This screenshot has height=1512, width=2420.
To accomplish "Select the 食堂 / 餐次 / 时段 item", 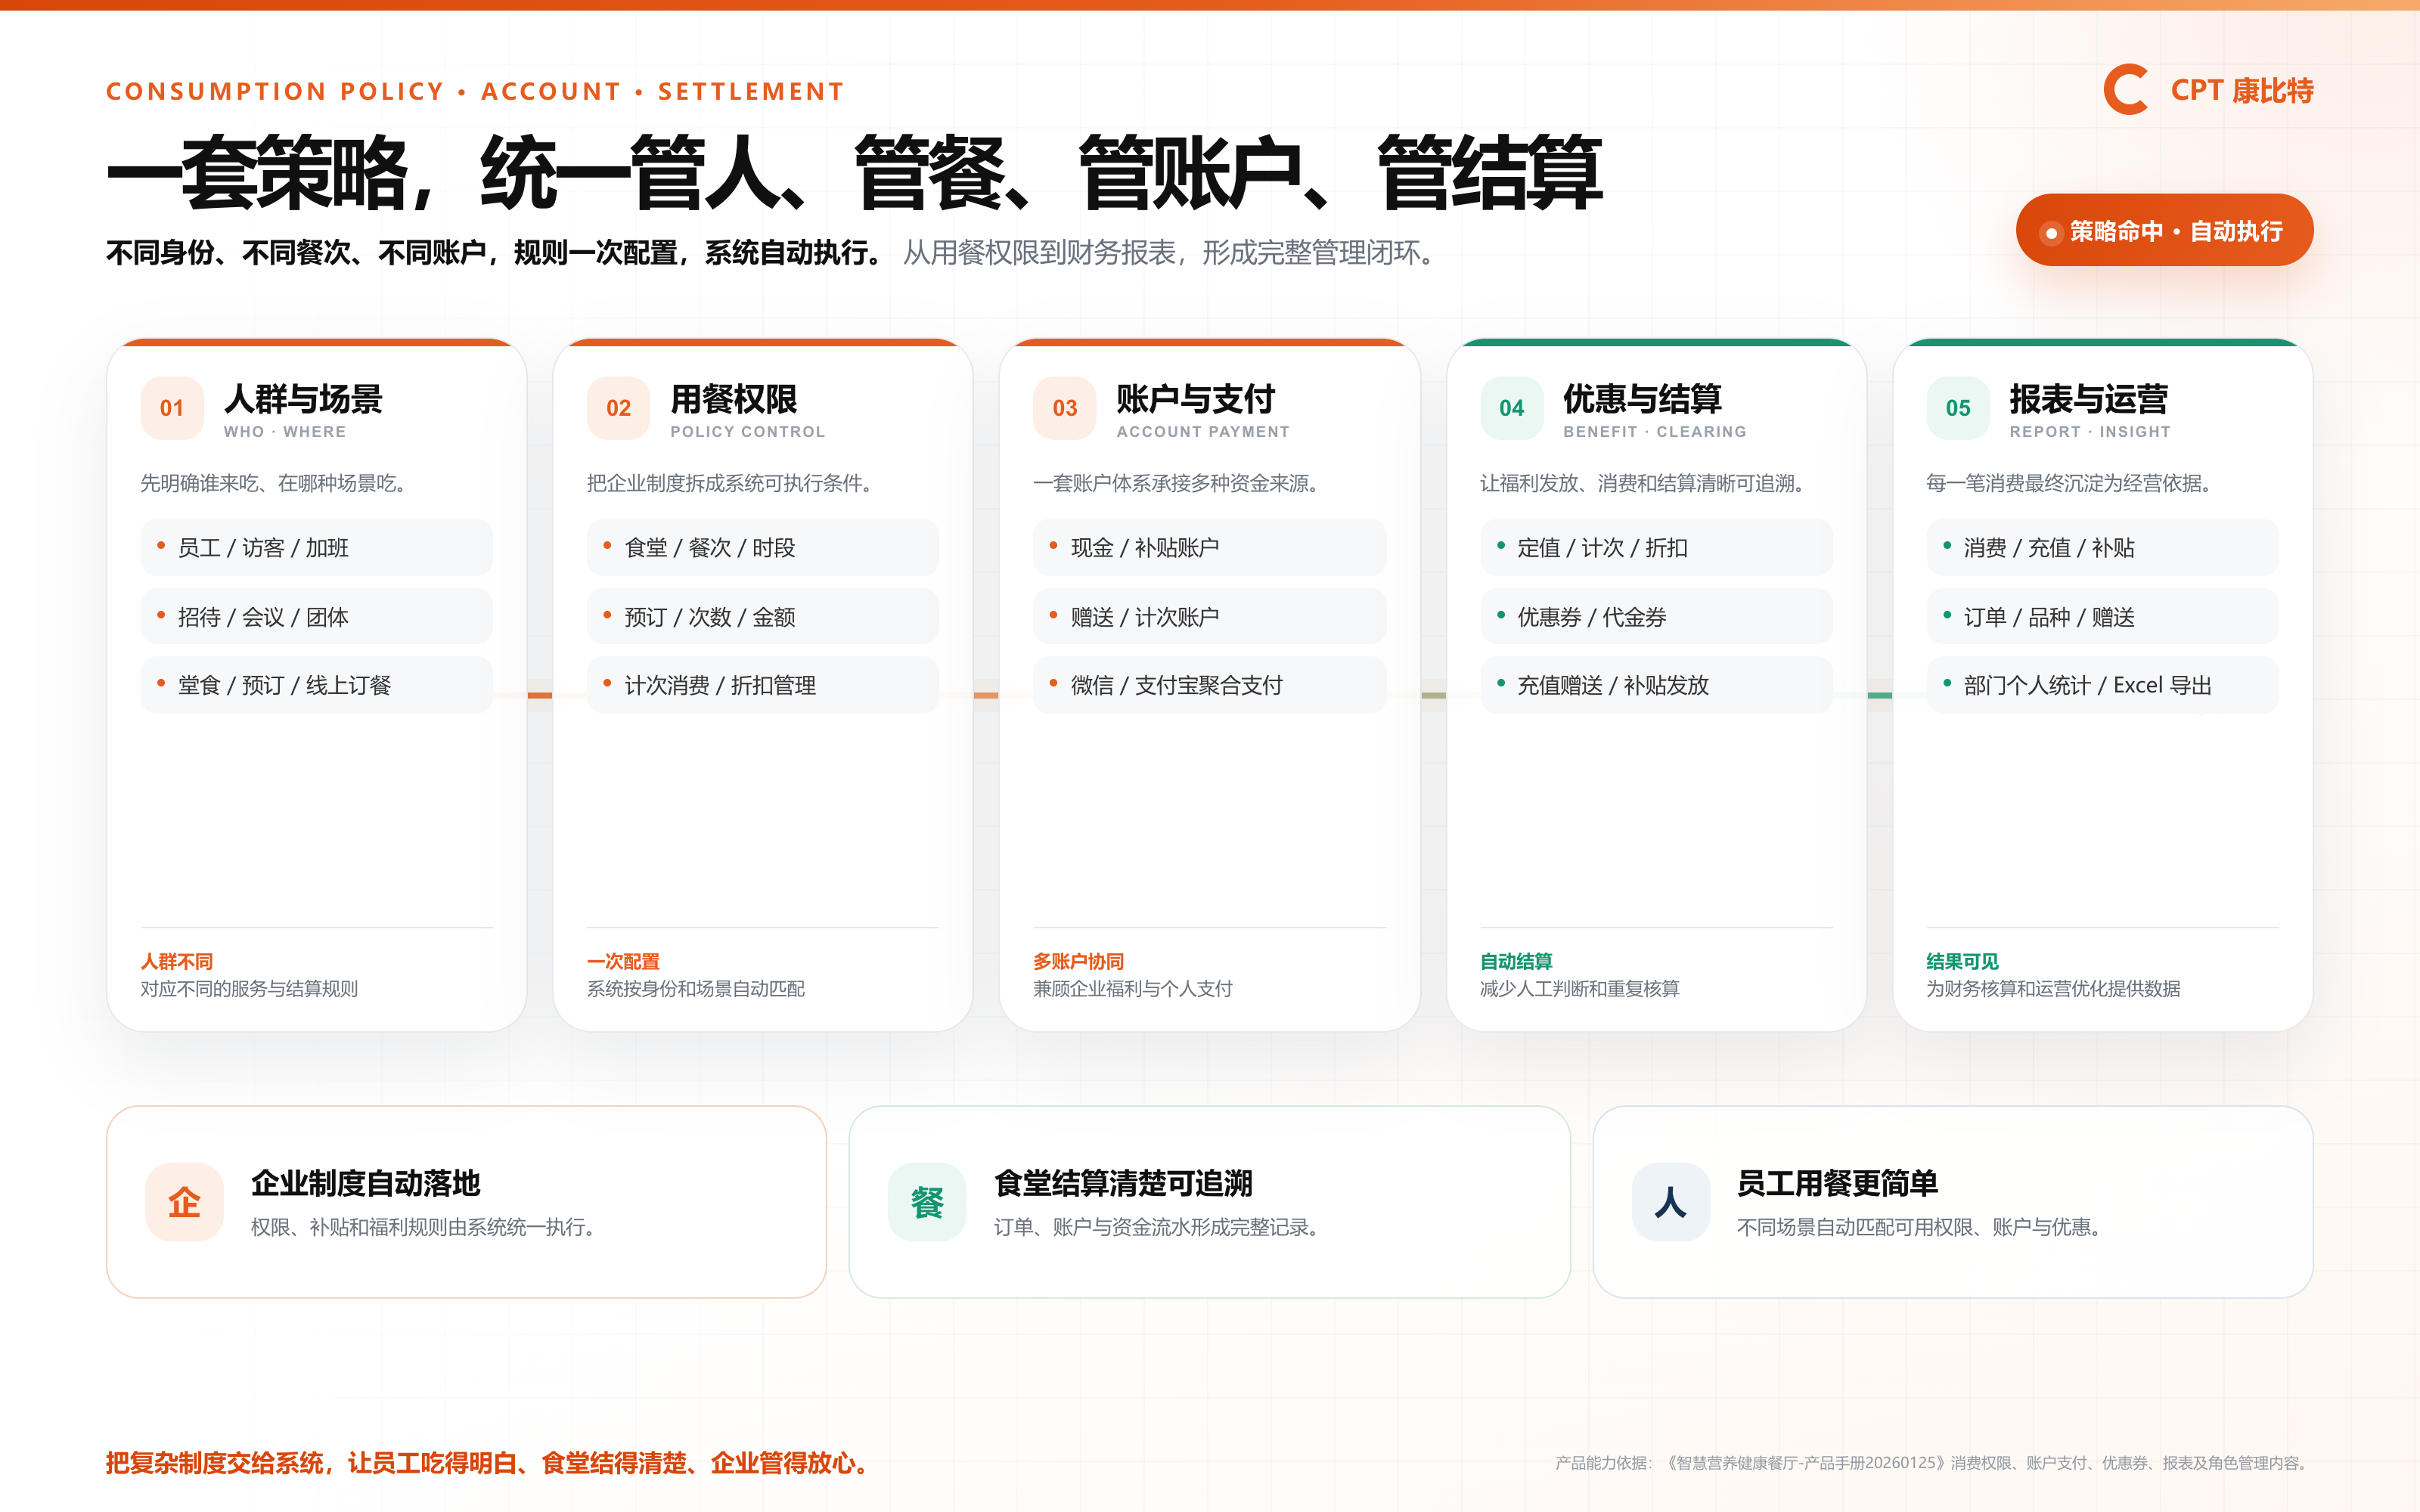I will pyautogui.click(x=763, y=547).
